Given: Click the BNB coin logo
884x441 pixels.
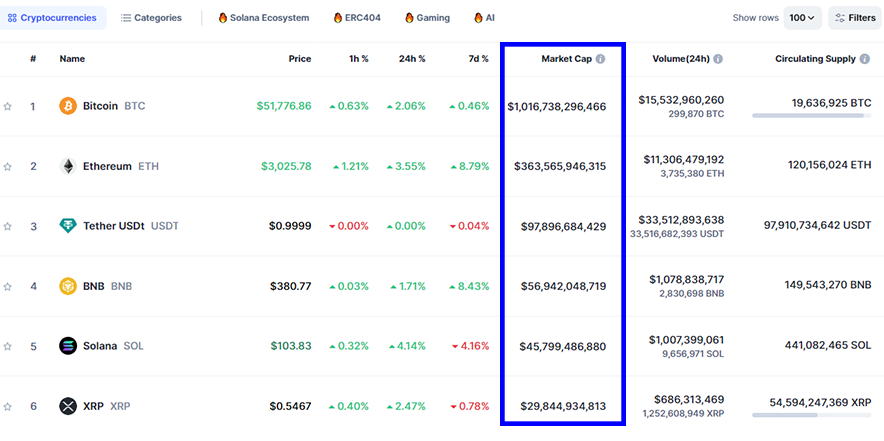Looking at the screenshot, I should 68,286.
